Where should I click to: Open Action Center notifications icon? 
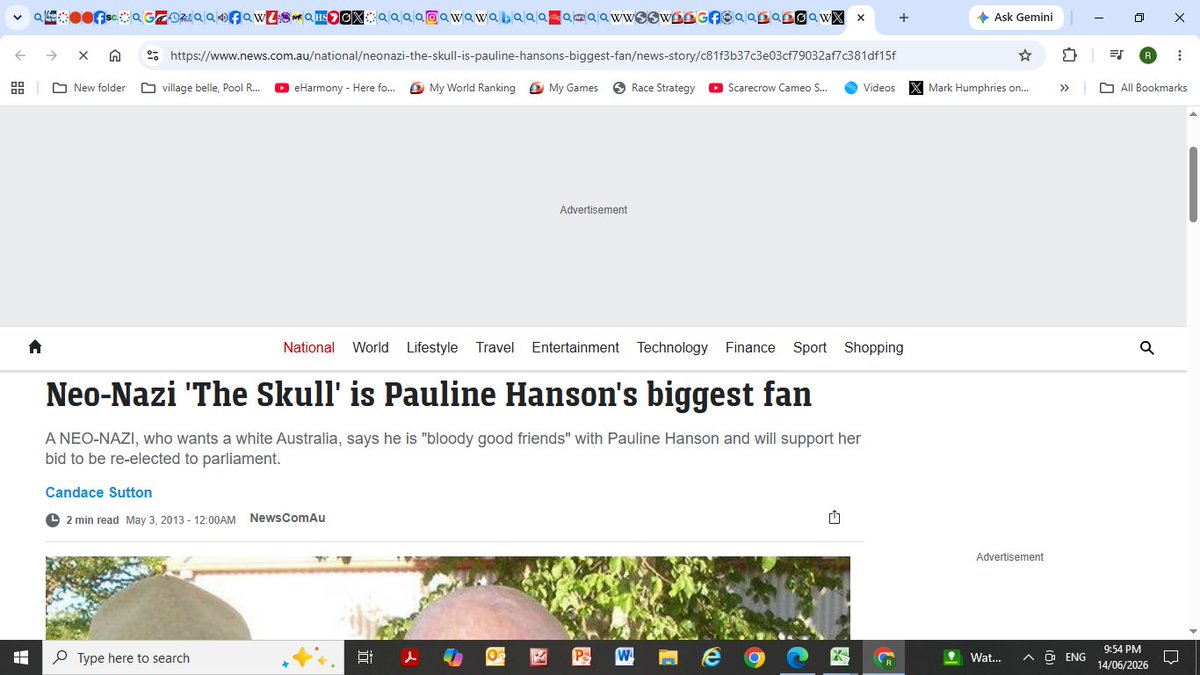[x=1169, y=657]
